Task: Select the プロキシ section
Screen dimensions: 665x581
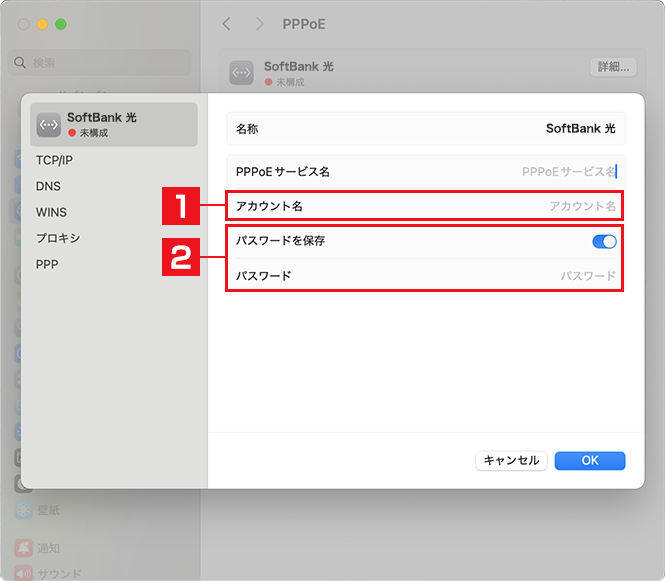Action: (57, 238)
